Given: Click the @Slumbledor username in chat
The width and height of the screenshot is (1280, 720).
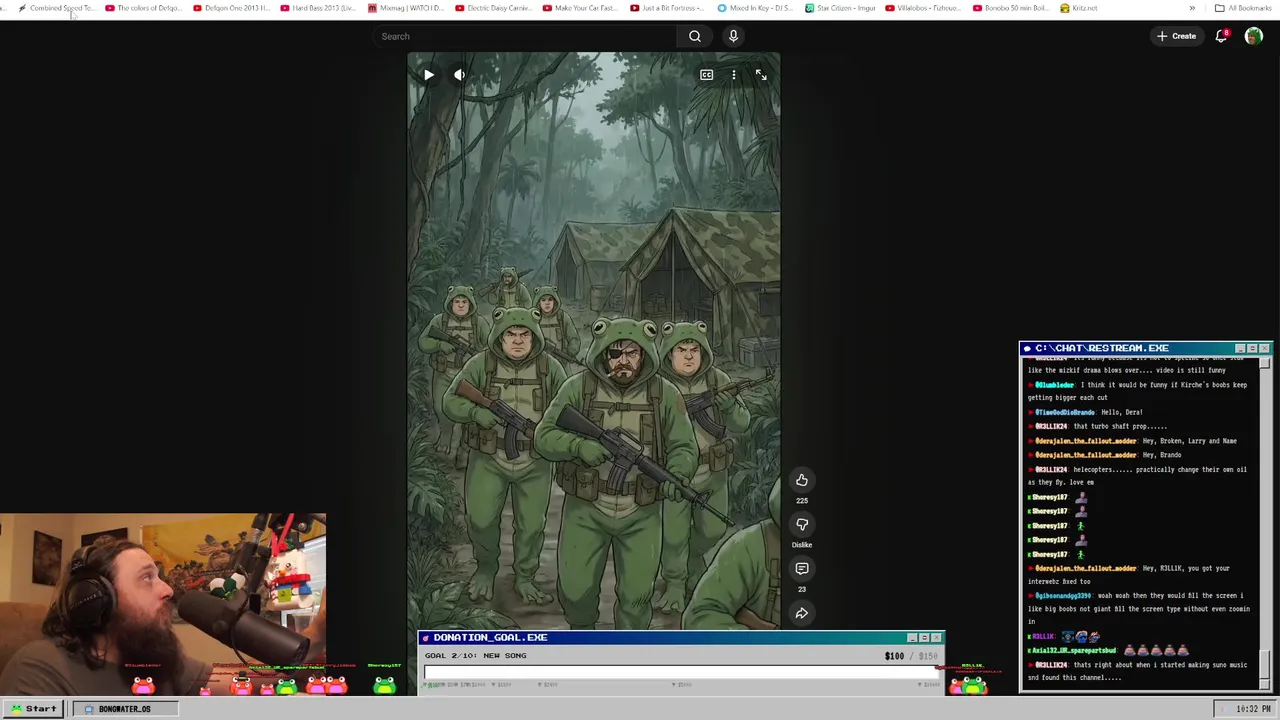Looking at the screenshot, I should (1054, 384).
